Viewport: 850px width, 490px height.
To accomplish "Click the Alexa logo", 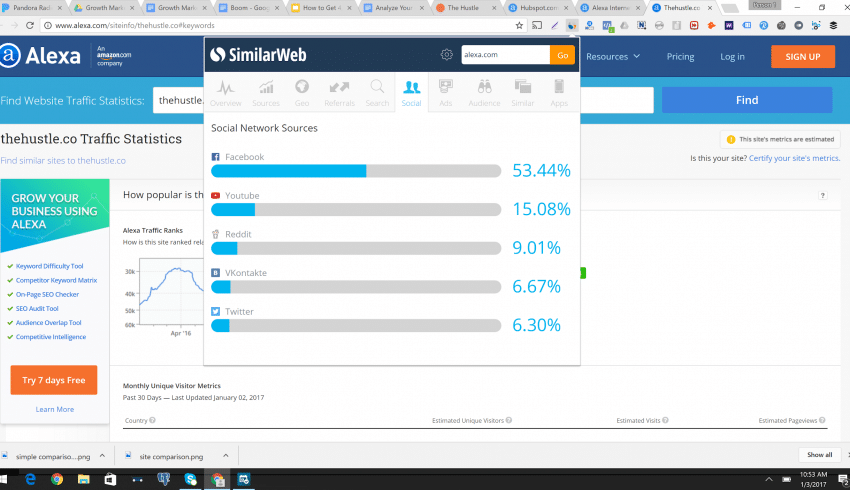I will [x=40, y=56].
